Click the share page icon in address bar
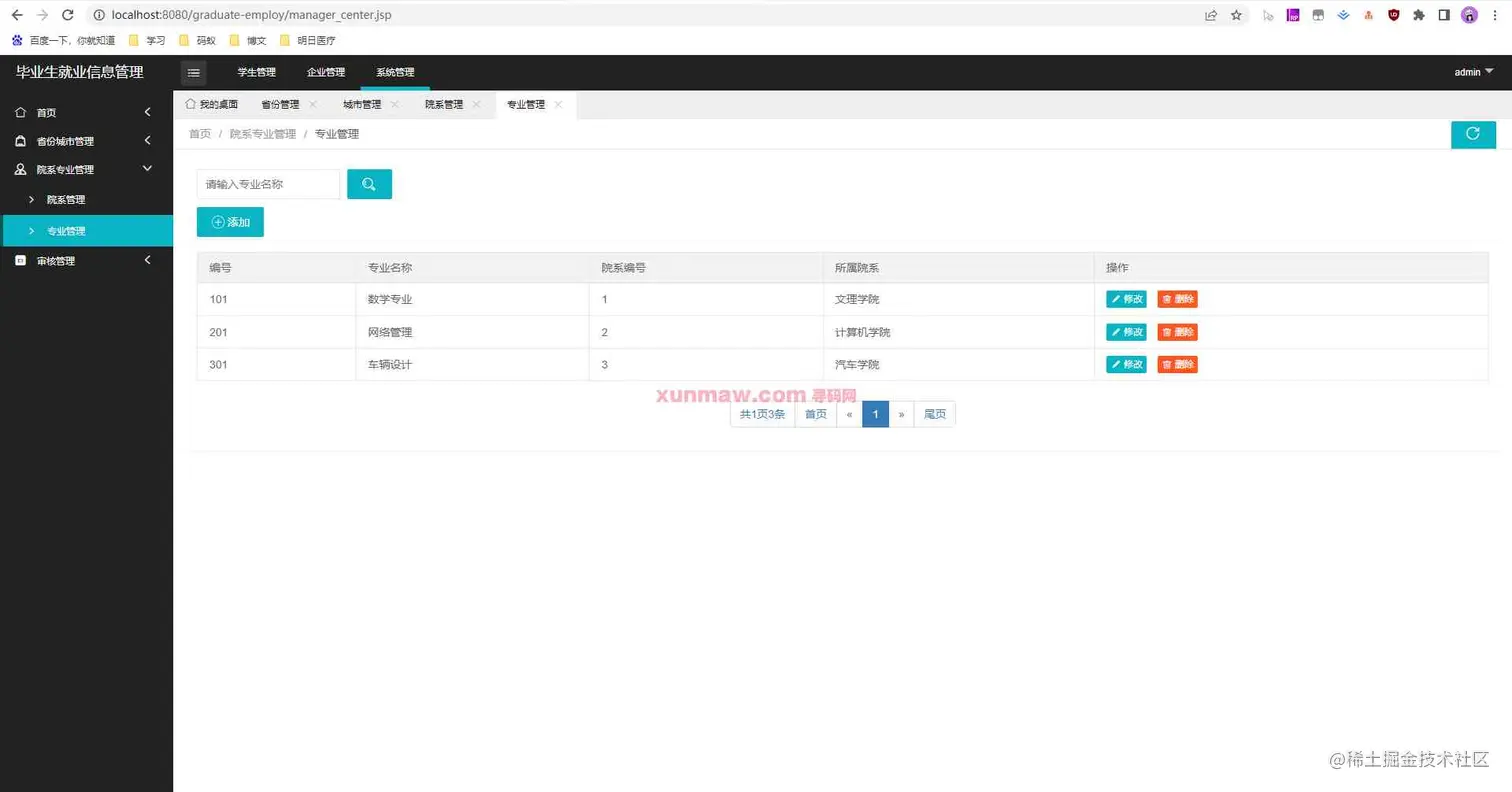The width and height of the screenshot is (1512, 792). (1211, 15)
